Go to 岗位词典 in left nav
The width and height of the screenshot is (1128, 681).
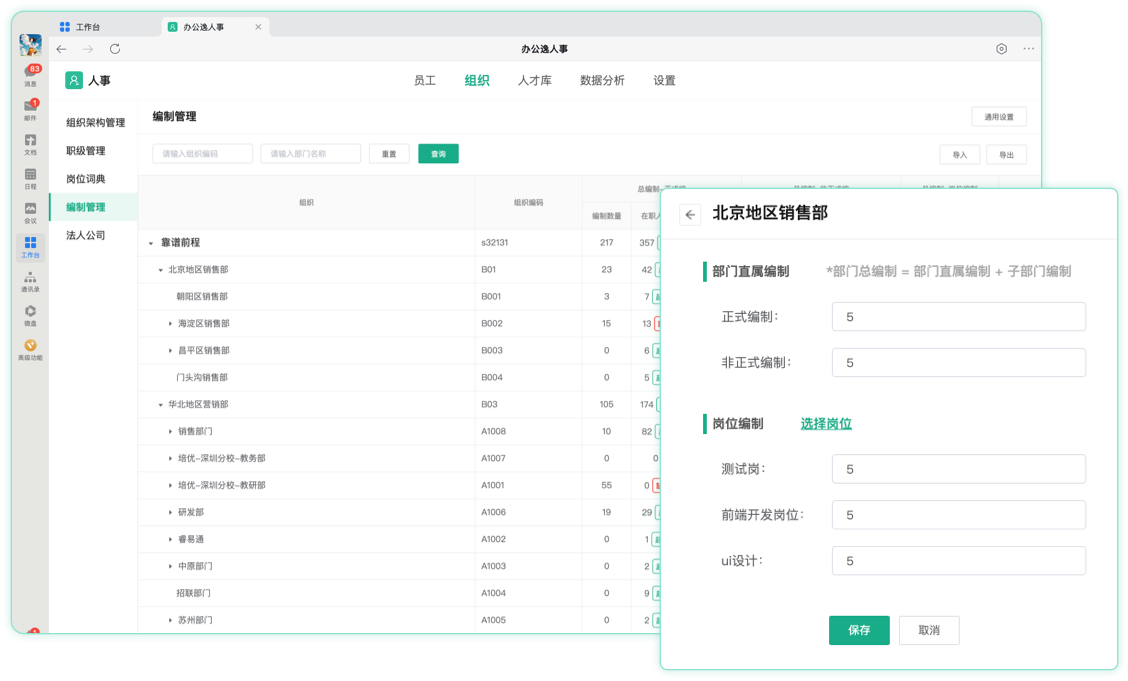click(86, 178)
